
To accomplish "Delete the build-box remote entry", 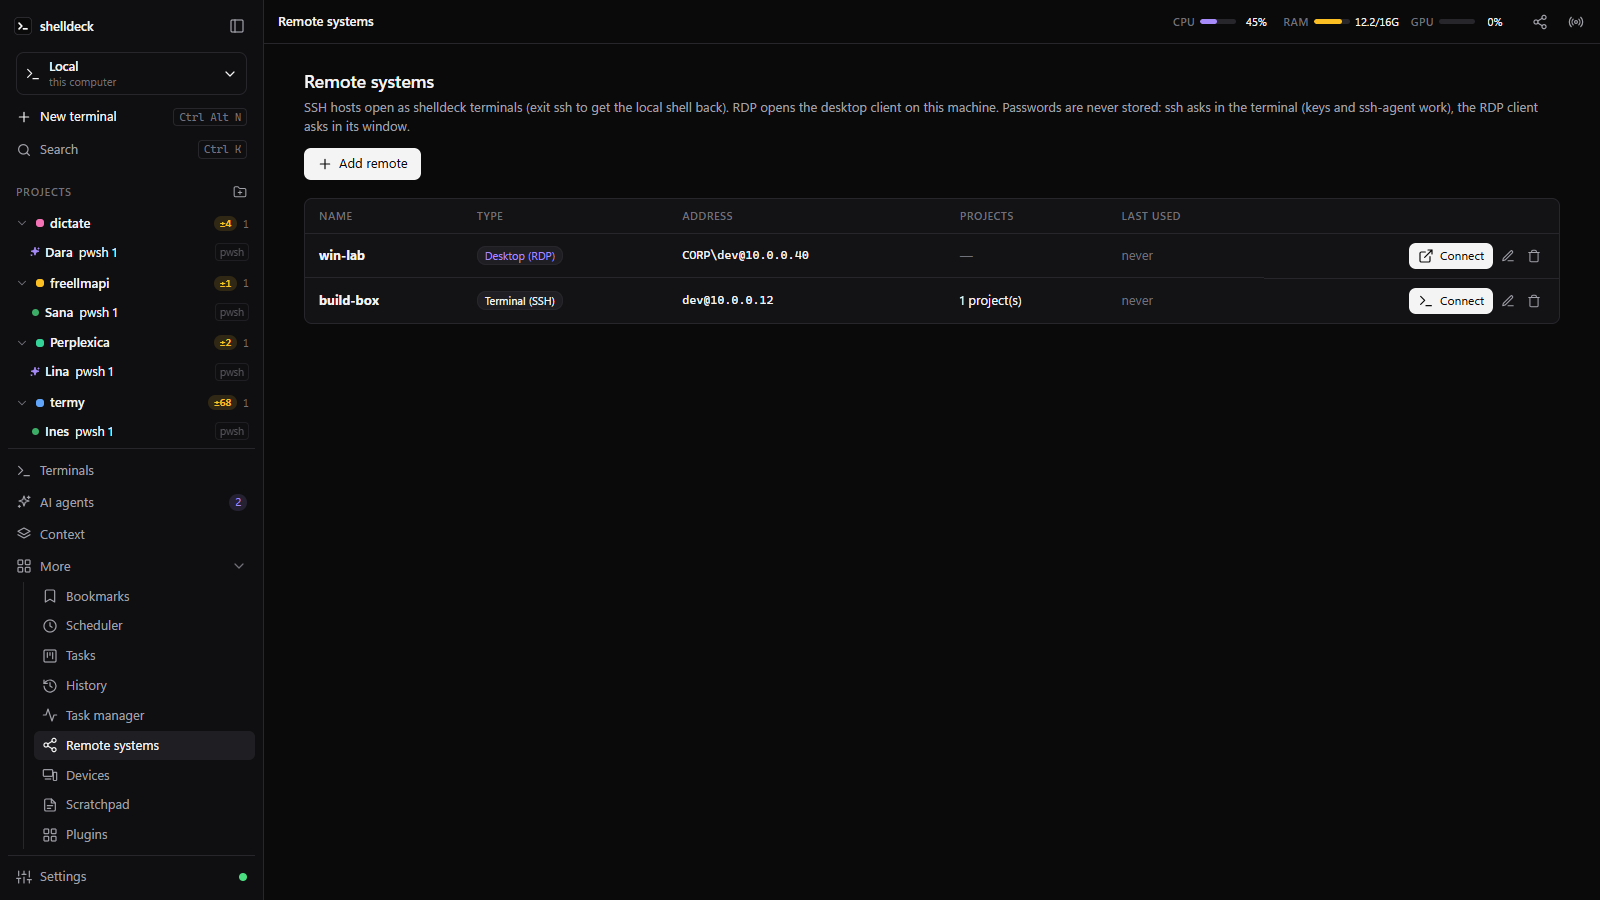I will [1534, 301].
